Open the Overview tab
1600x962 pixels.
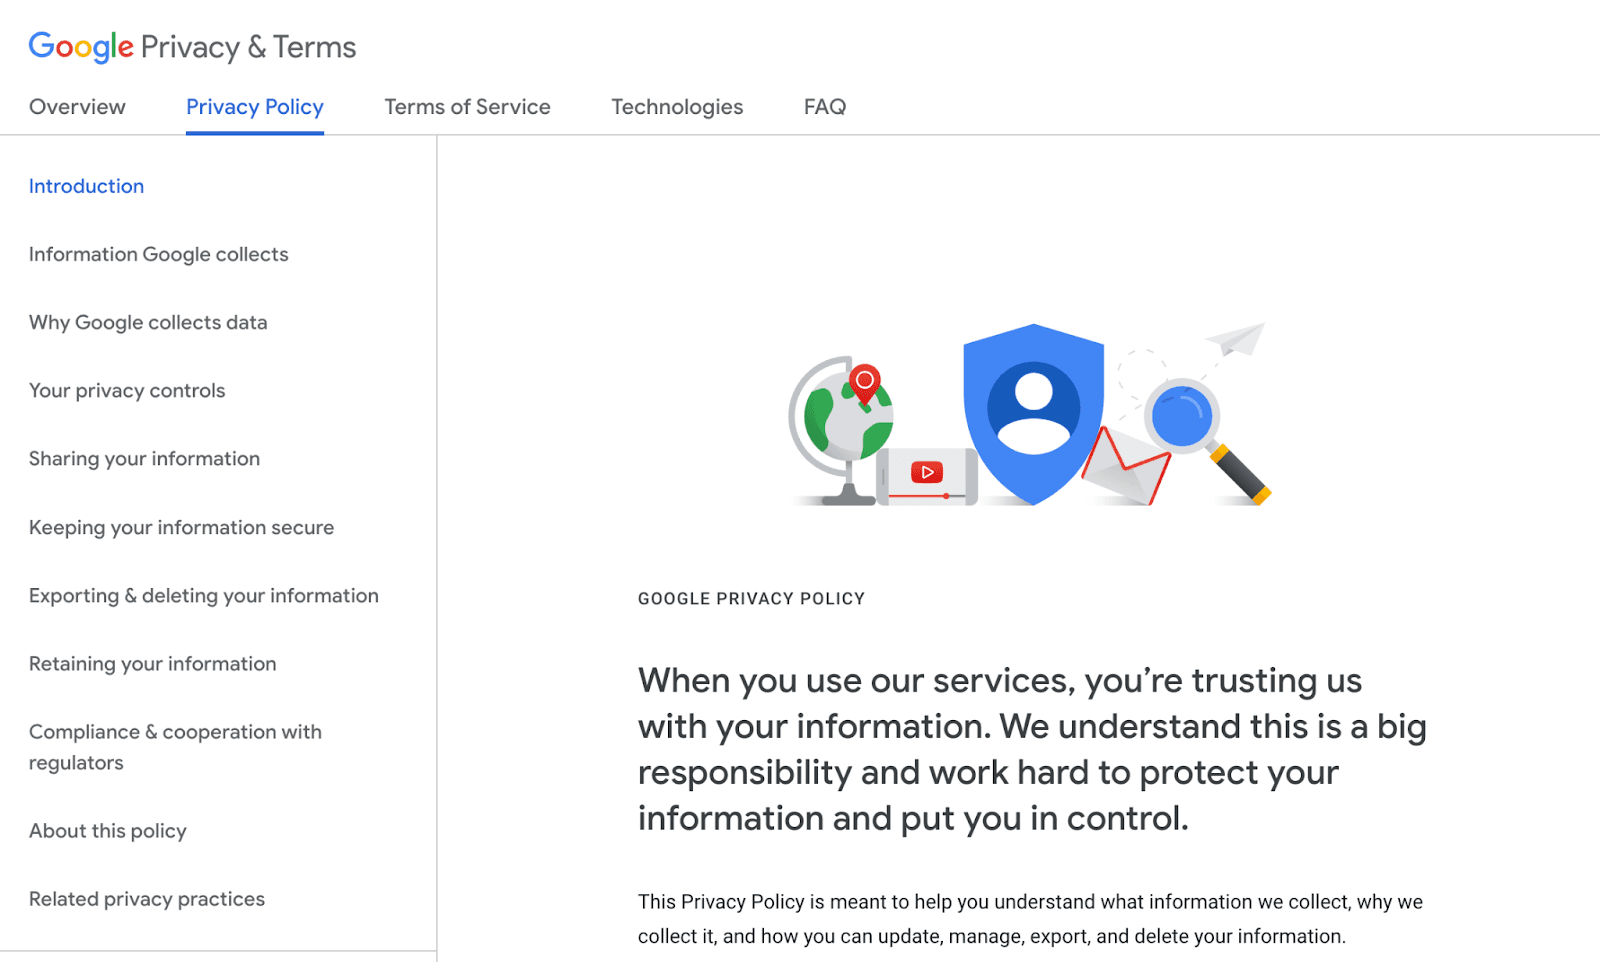point(77,107)
